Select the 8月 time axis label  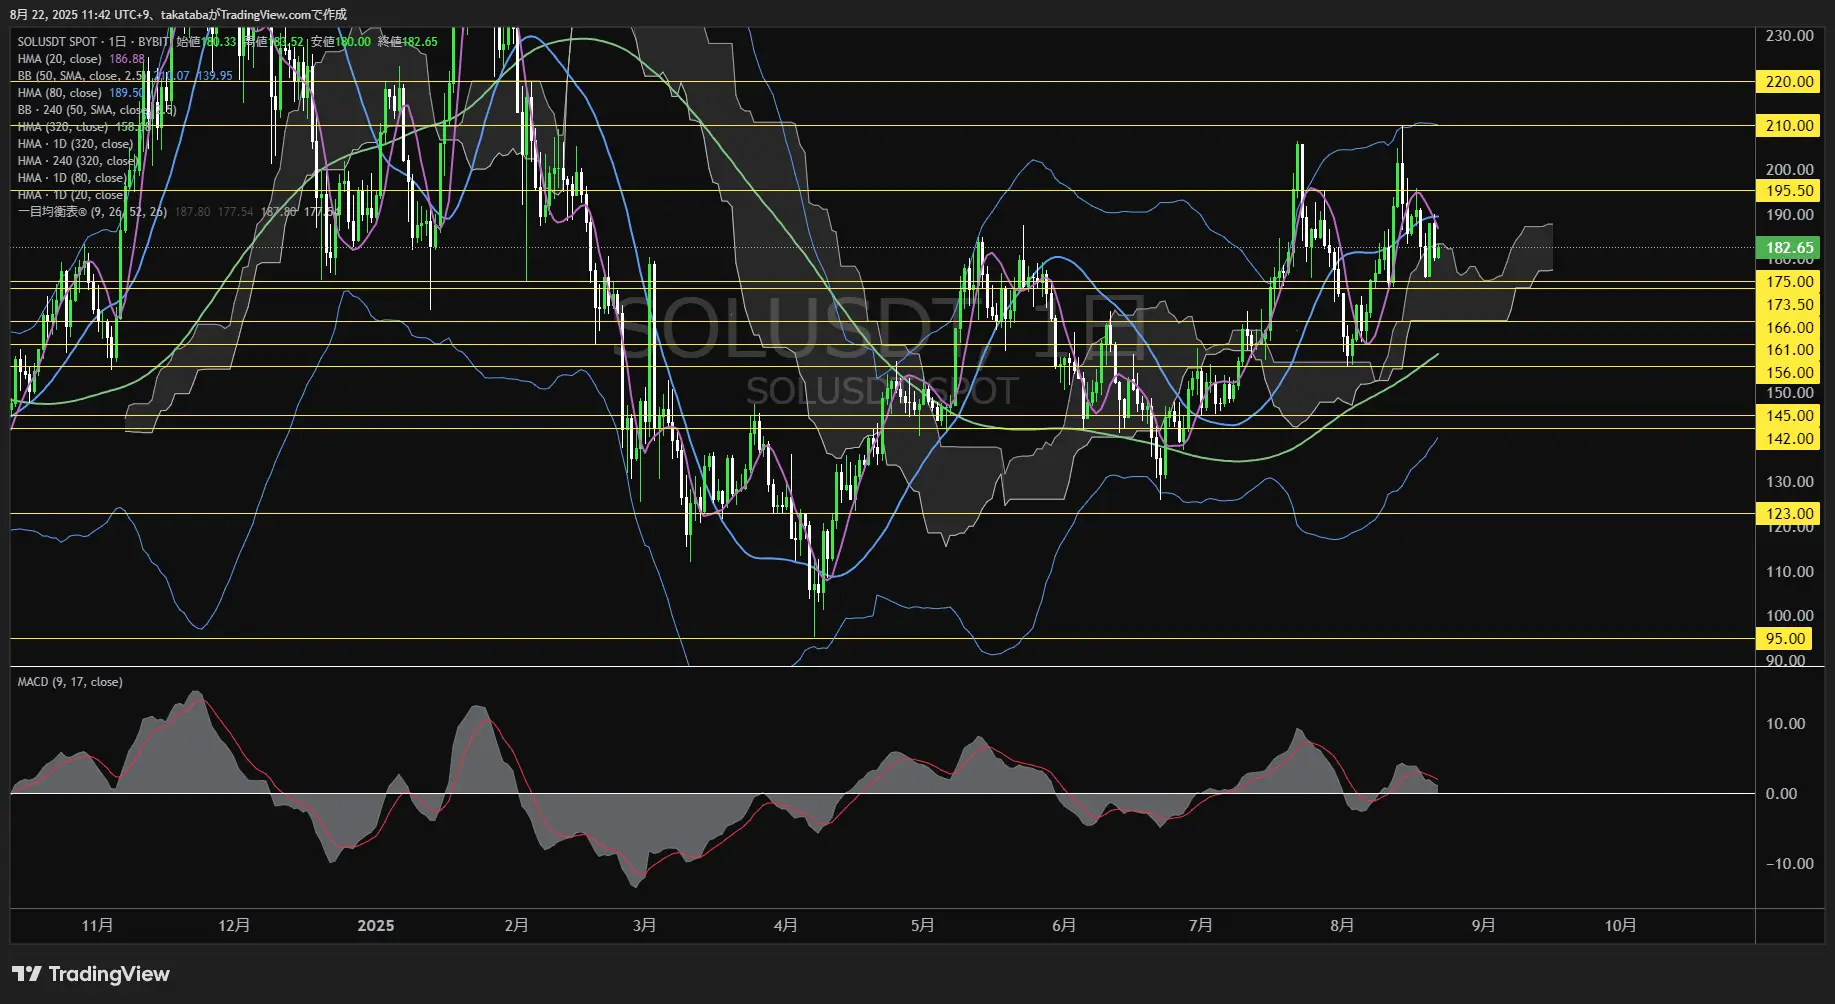(x=1343, y=926)
